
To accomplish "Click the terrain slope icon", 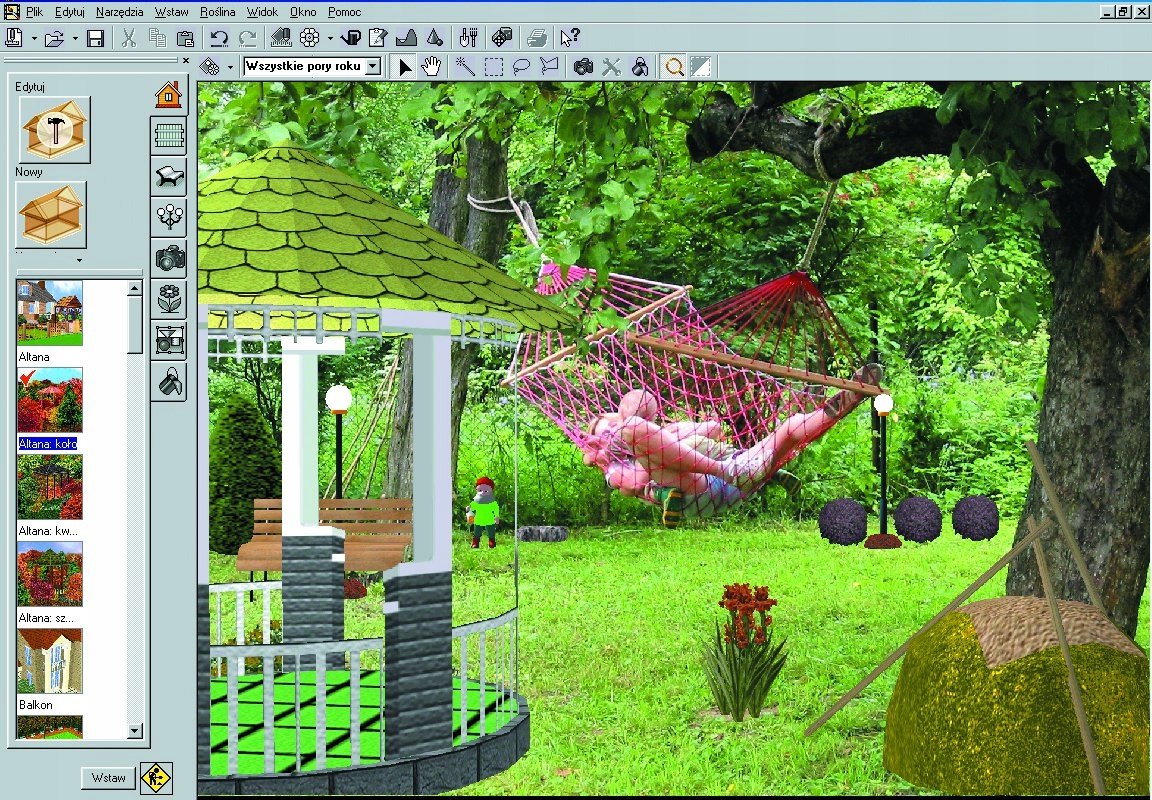I will tap(406, 37).
